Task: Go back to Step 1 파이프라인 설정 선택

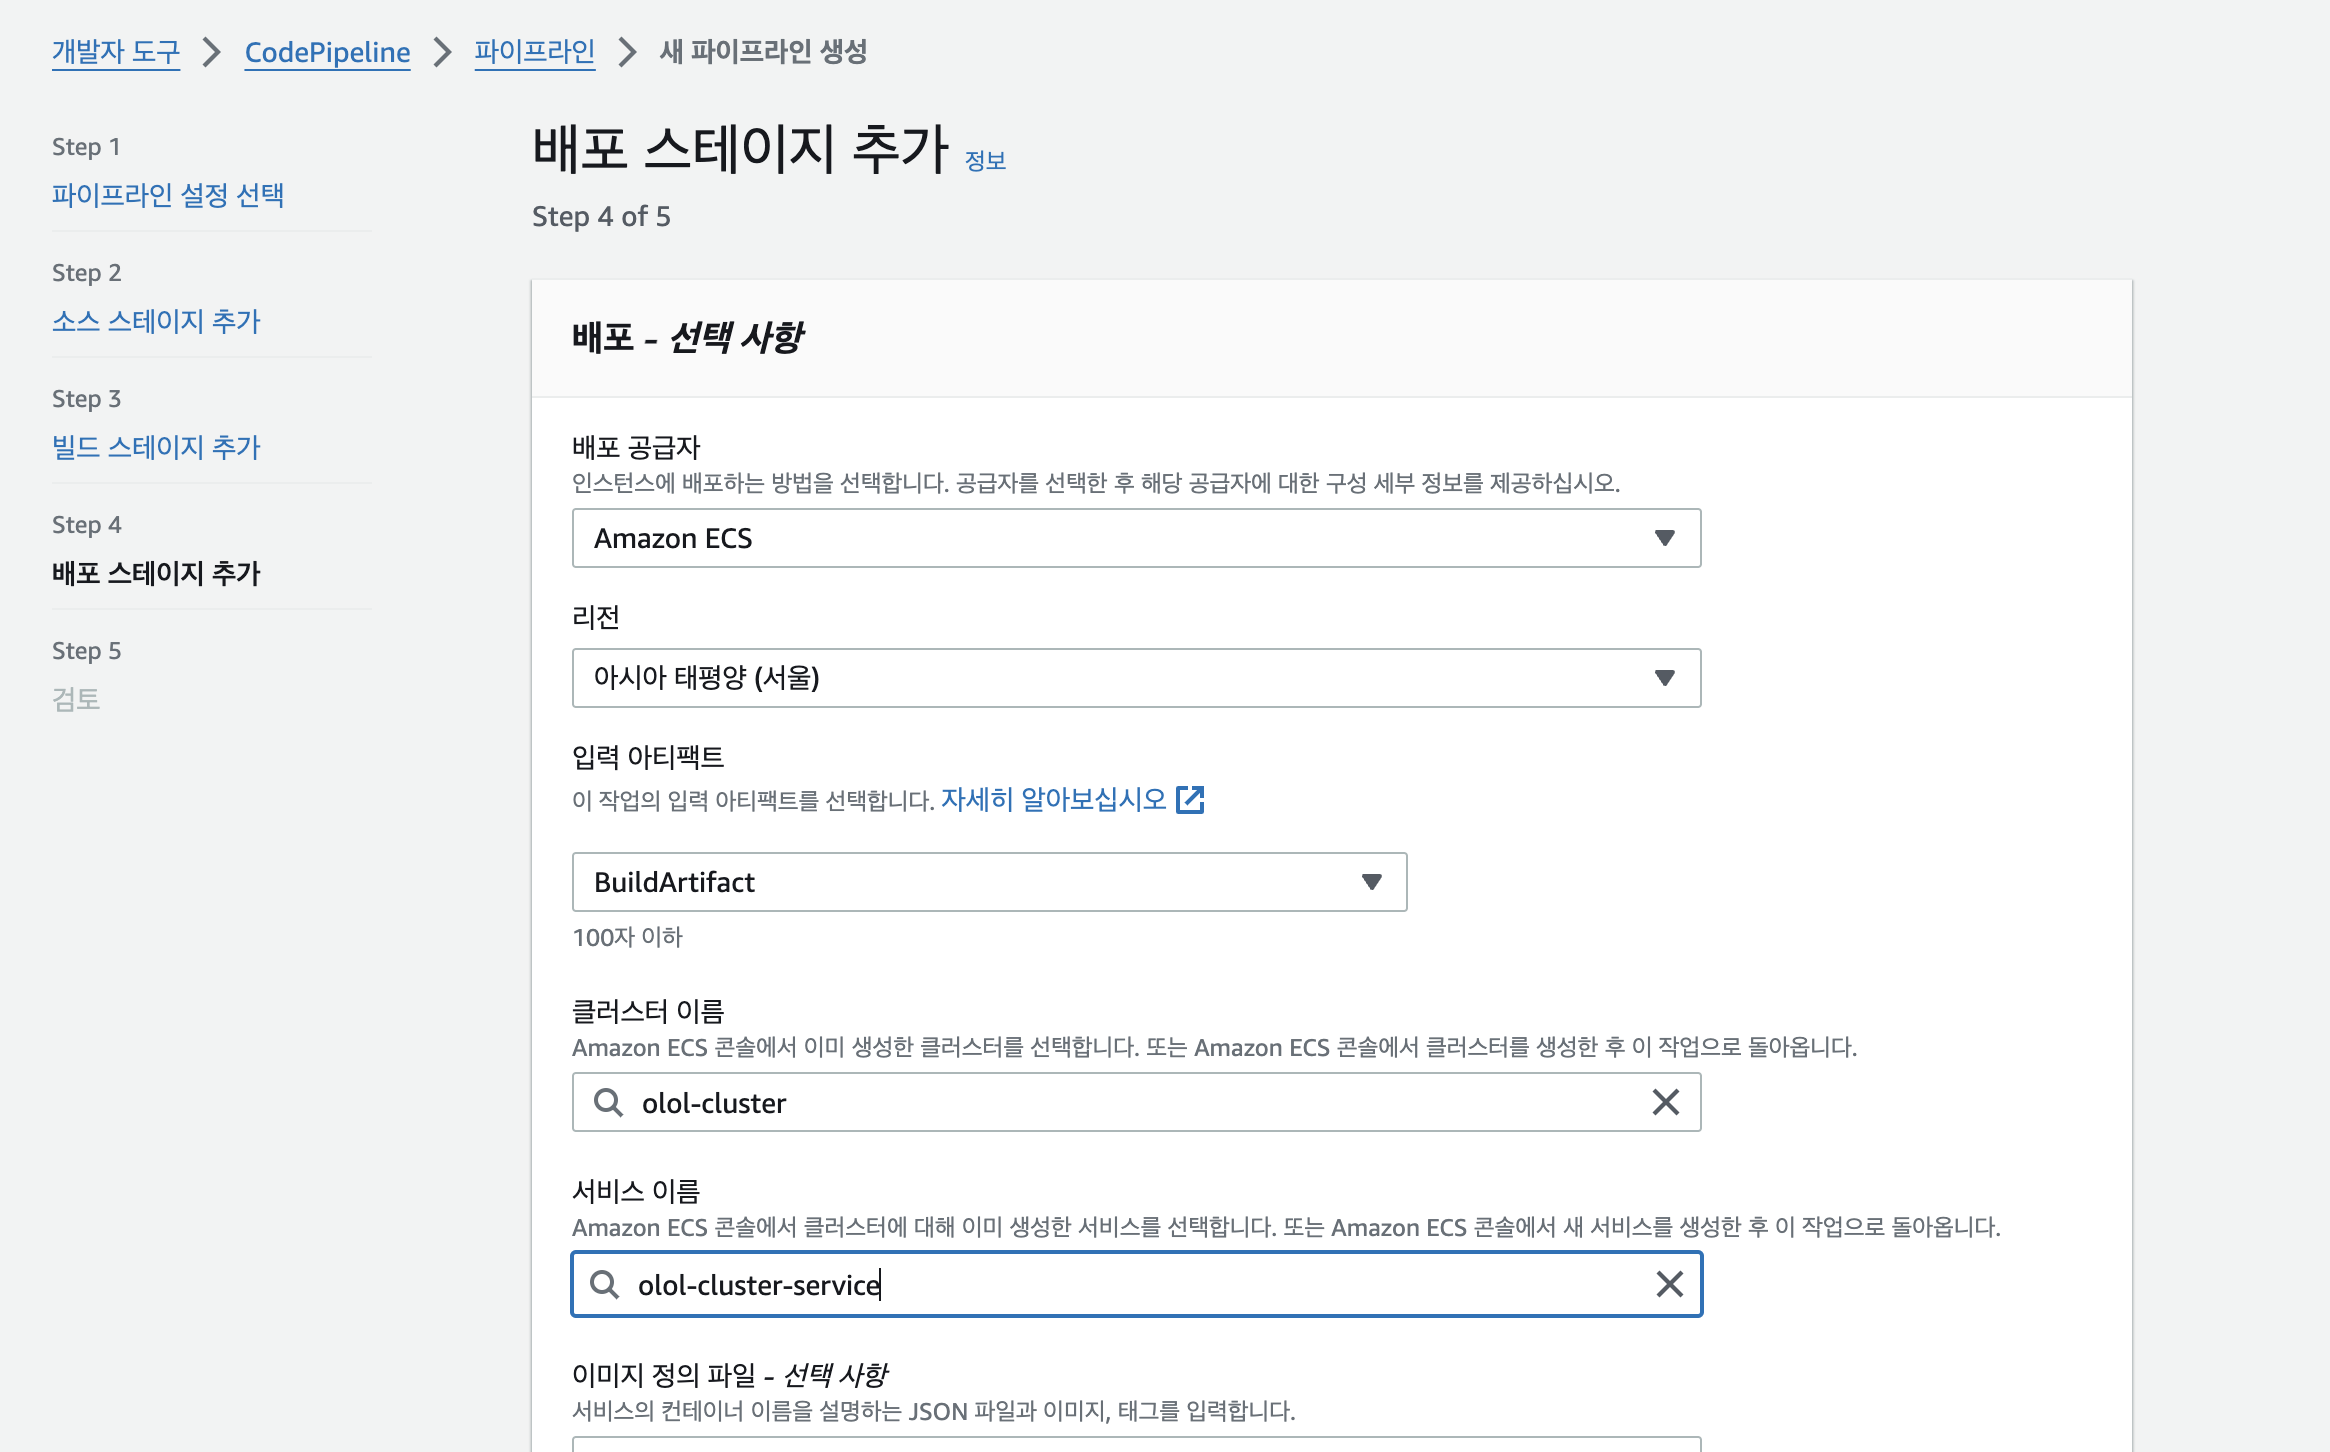Action: (x=168, y=195)
